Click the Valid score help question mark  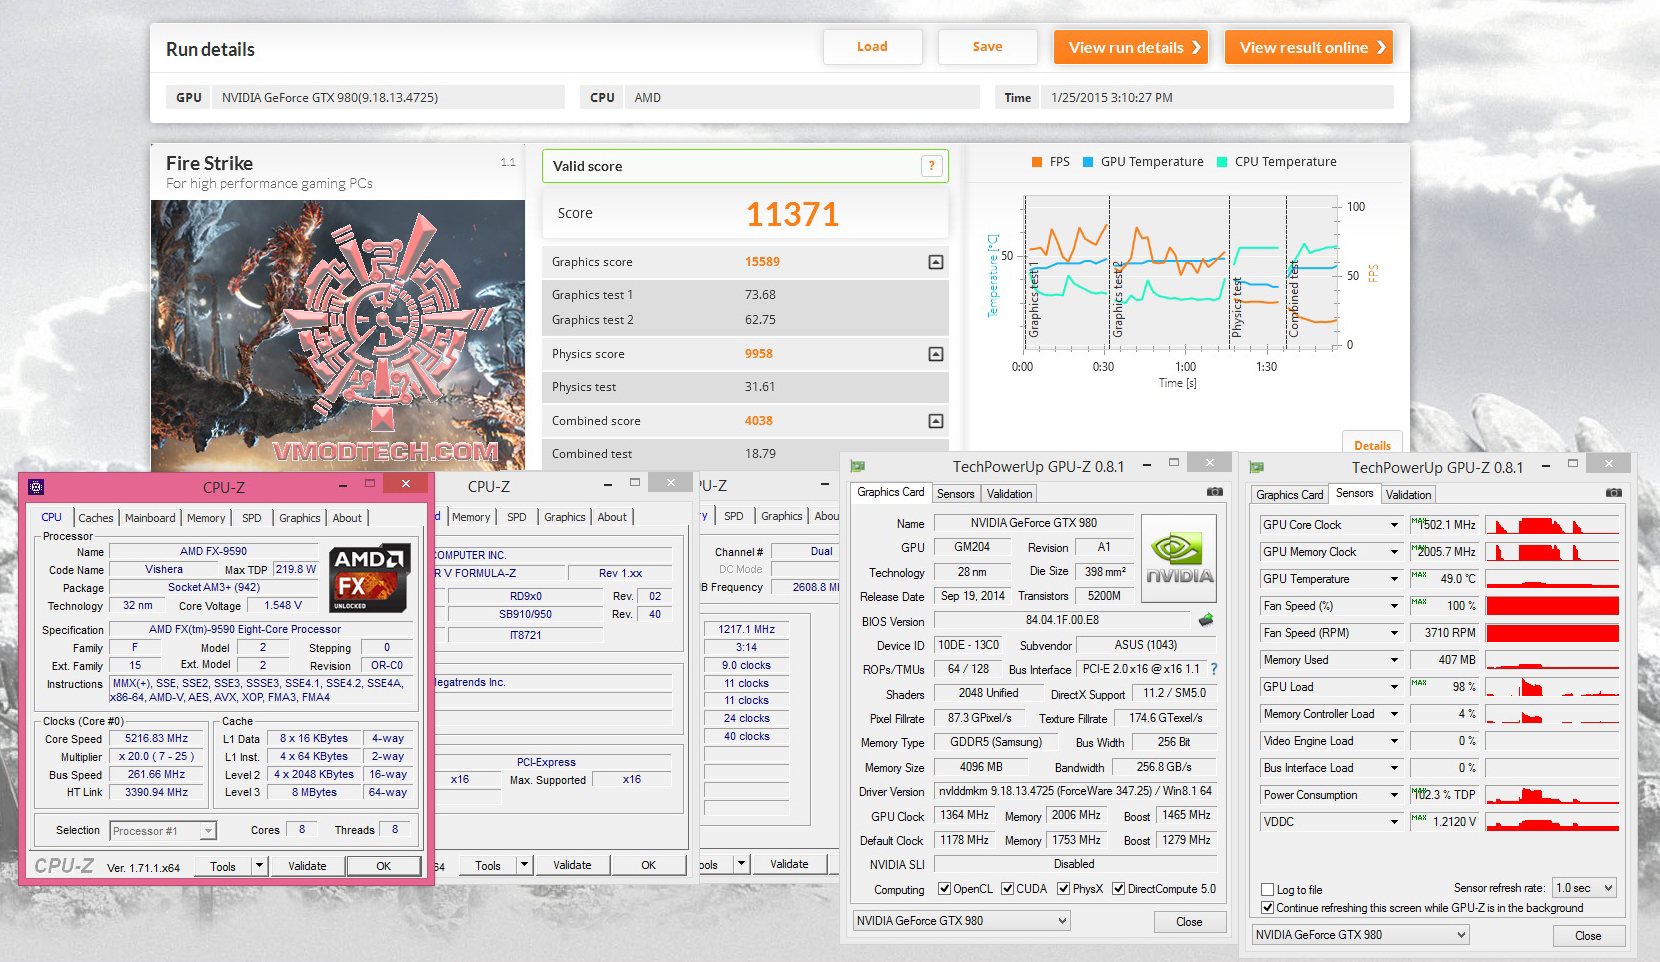point(931,166)
